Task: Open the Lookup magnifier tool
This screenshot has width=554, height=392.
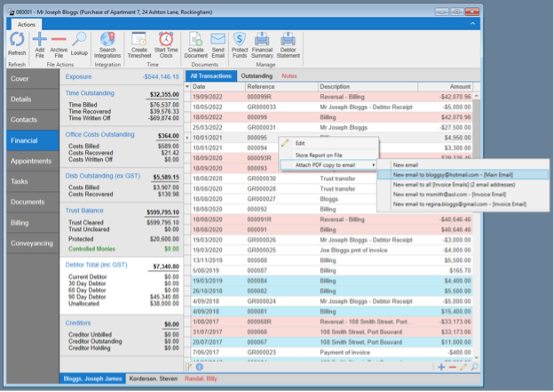Action: point(79,39)
